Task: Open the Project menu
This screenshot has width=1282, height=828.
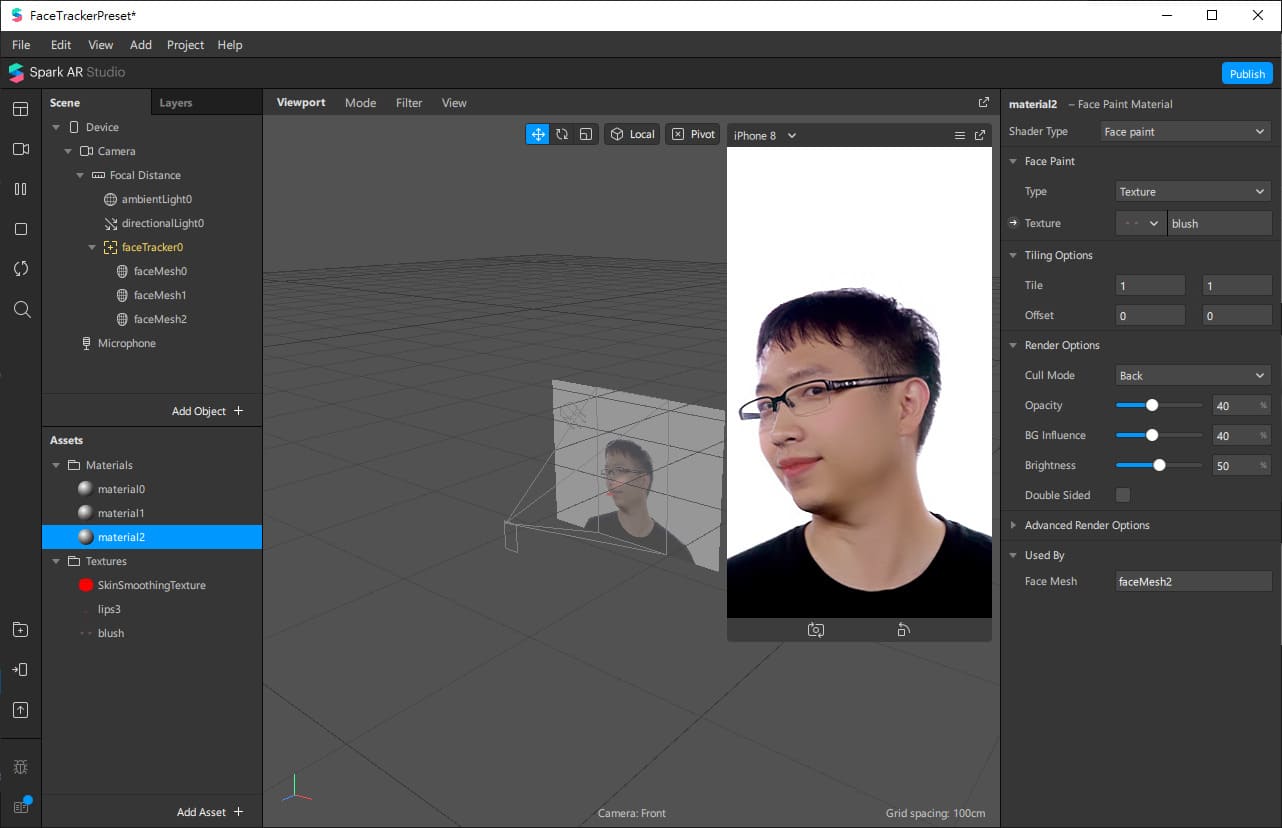Action: (185, 45)
